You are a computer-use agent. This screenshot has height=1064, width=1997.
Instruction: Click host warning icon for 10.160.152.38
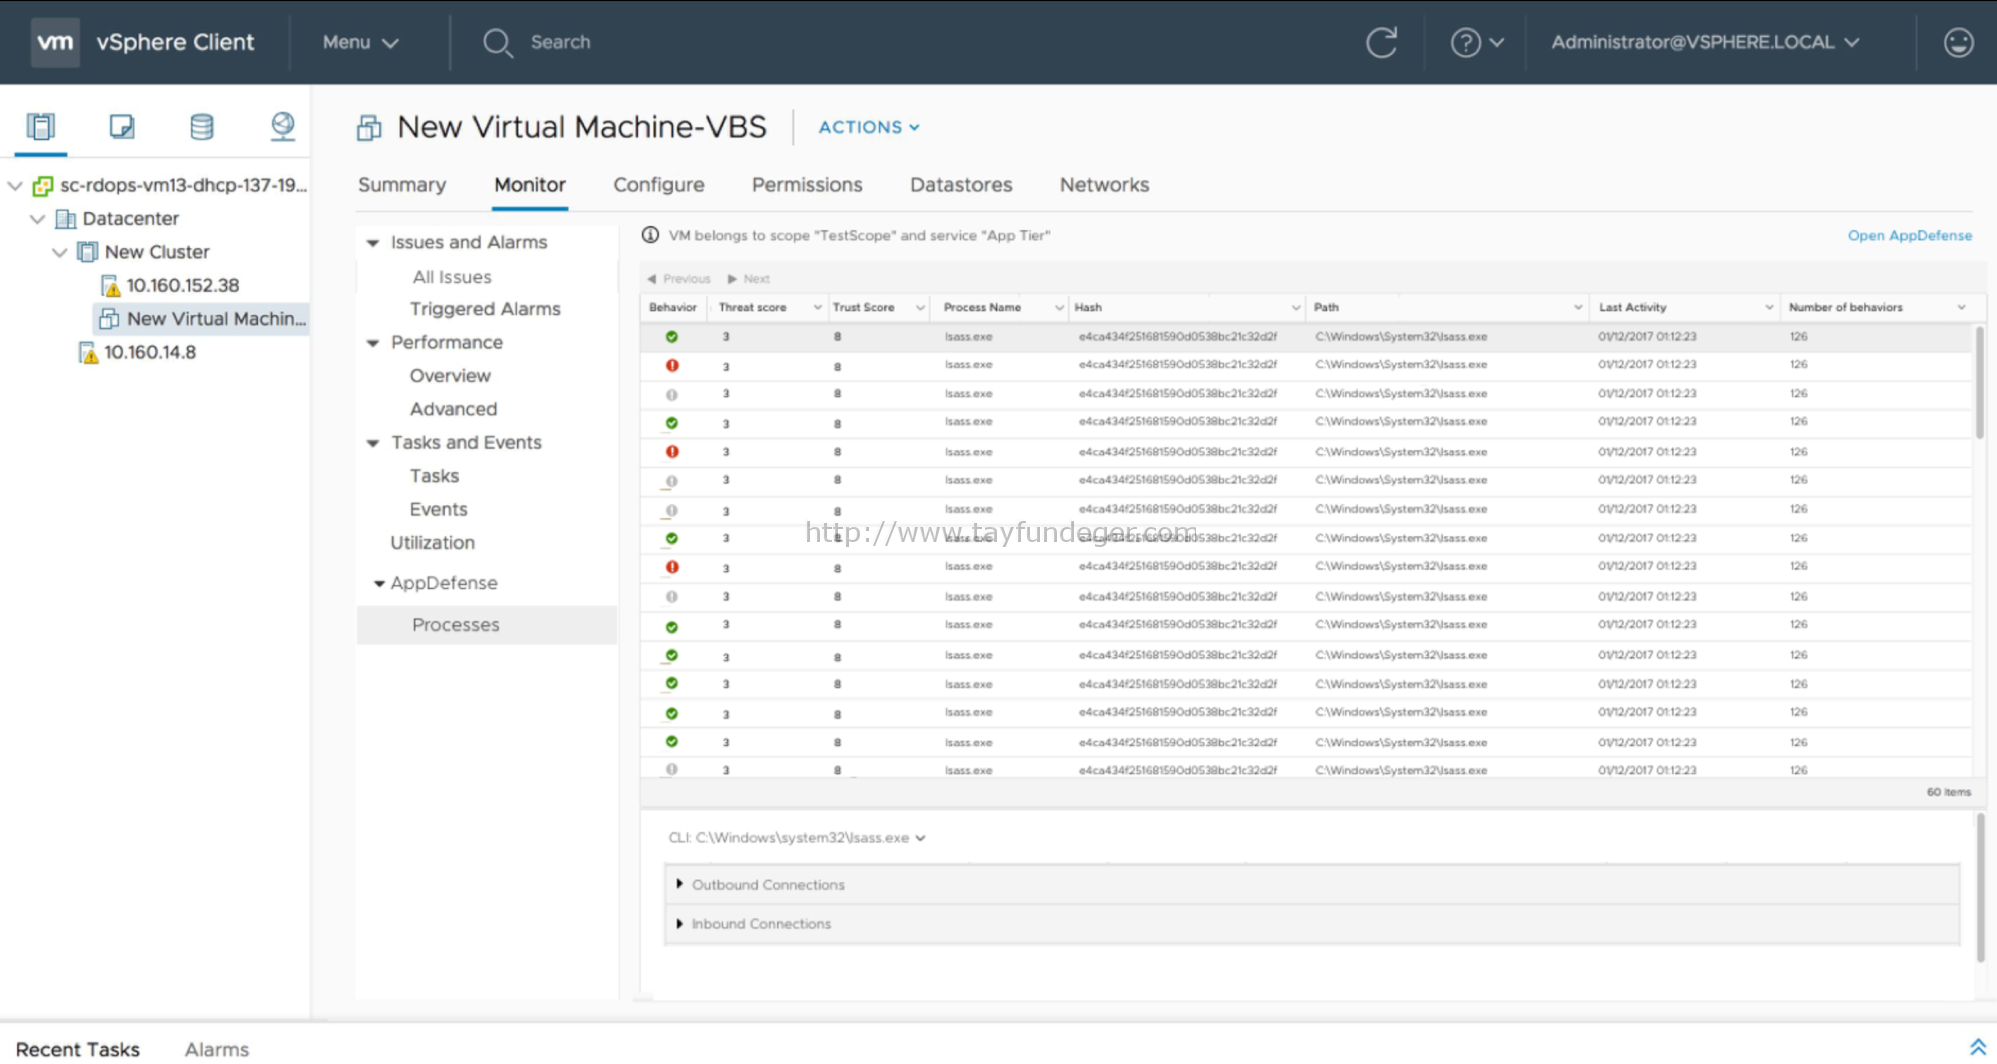[111, 286]
